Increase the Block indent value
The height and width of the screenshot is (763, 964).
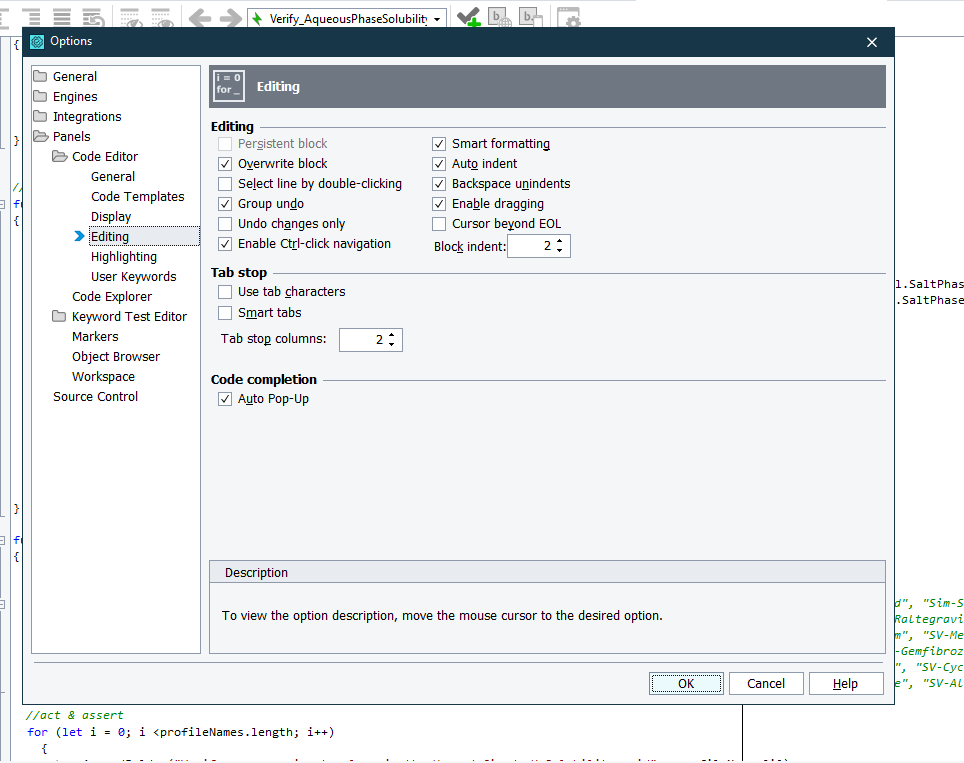tap(559, 241)
